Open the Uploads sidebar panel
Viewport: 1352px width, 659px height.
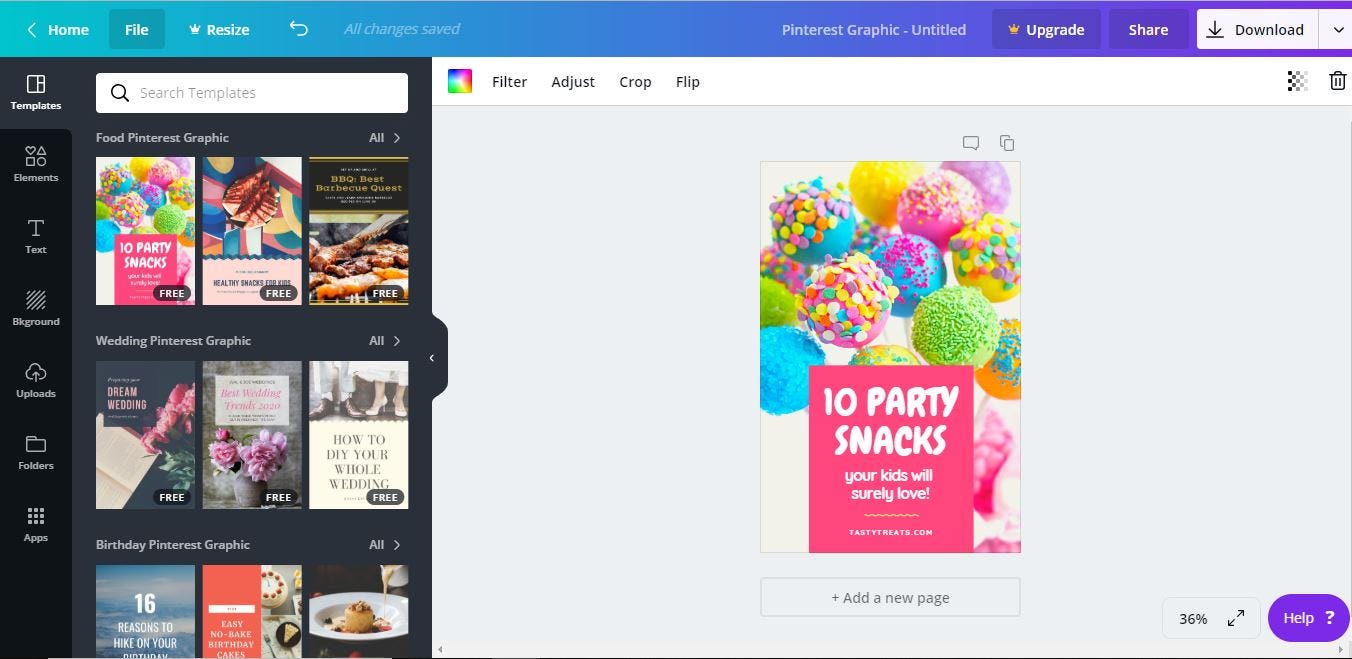[36, 380]
